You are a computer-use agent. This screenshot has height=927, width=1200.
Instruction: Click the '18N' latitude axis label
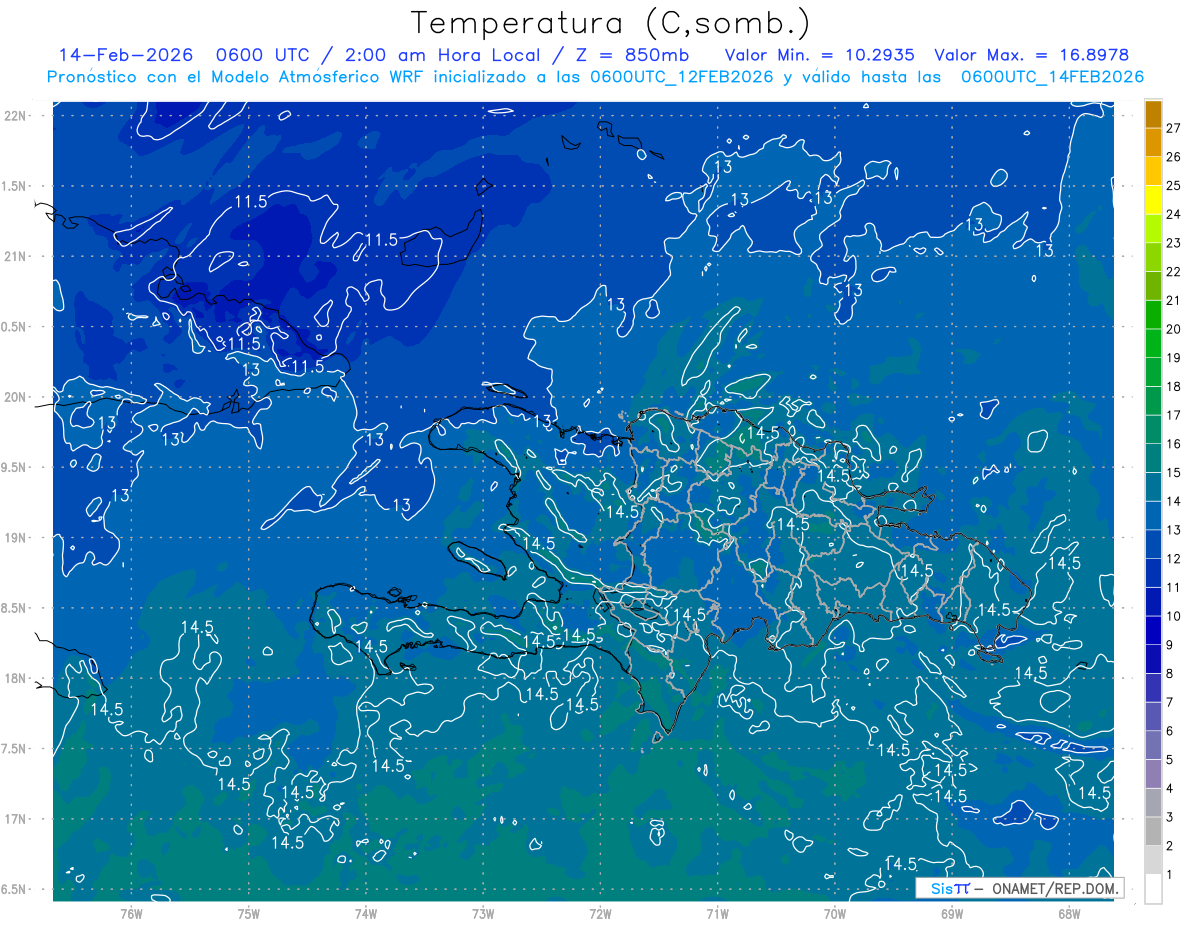[15, 678]
